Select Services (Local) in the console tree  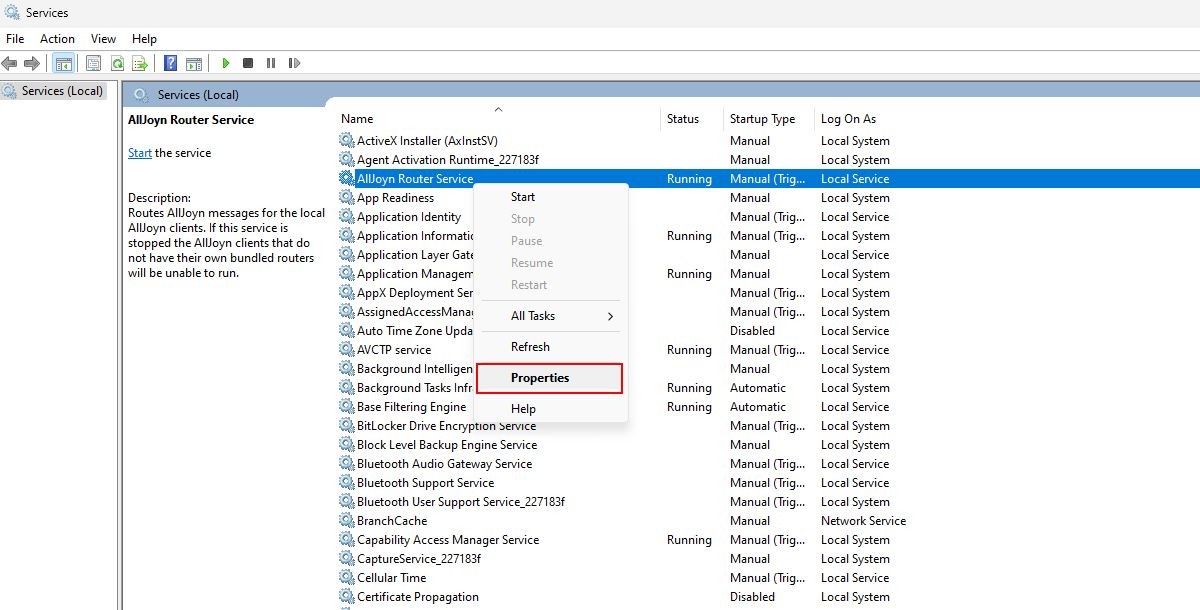click(x=53, y=91)
